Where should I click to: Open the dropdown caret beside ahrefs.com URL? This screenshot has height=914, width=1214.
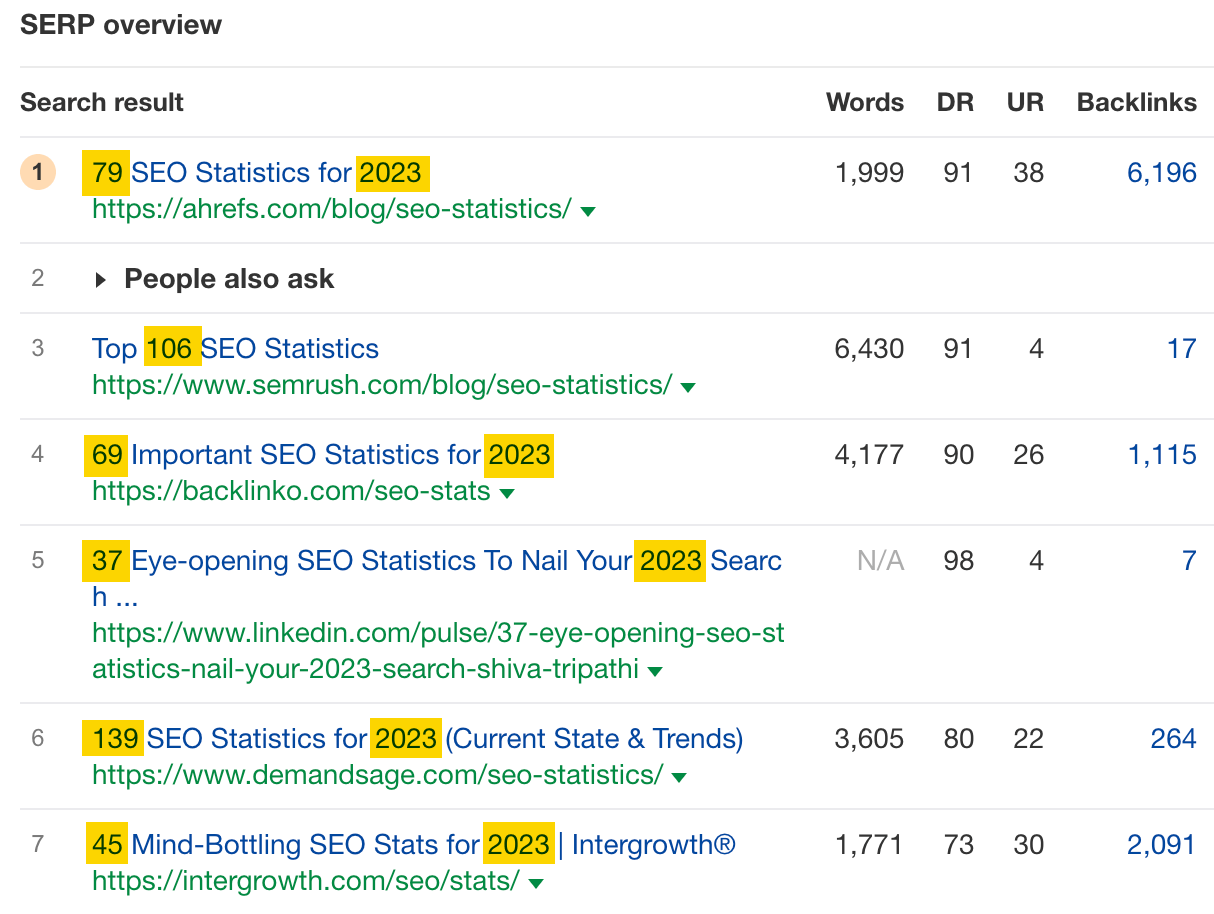click(x=588, y=211)
